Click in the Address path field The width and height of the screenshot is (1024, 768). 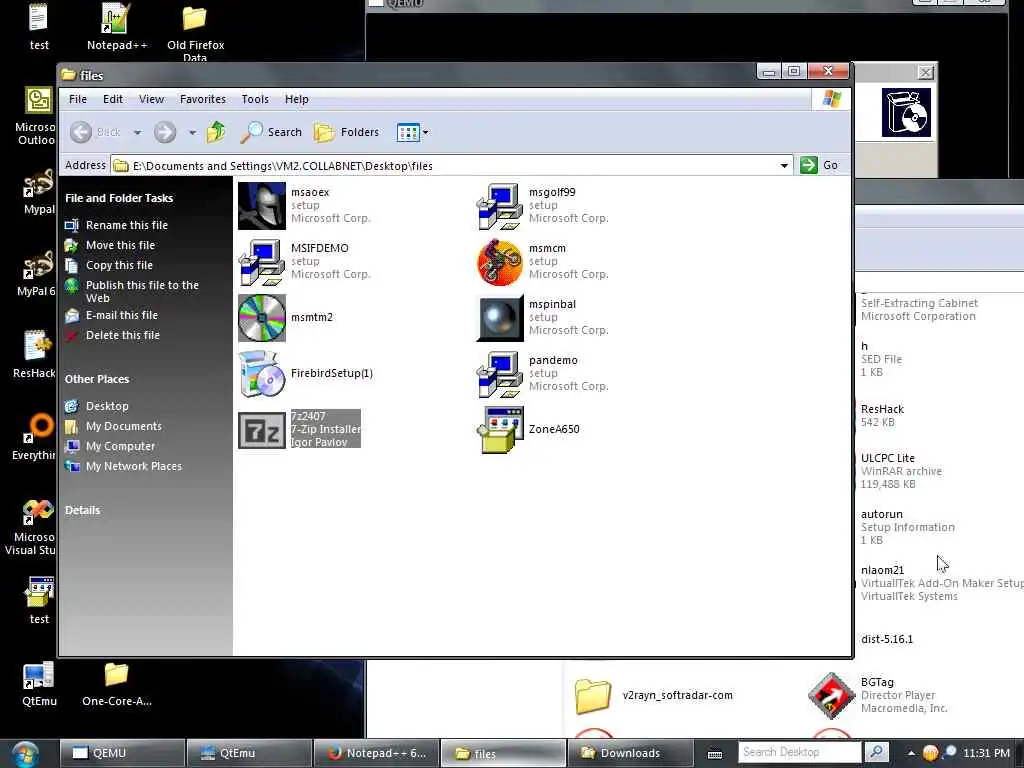tap(444, 165)
